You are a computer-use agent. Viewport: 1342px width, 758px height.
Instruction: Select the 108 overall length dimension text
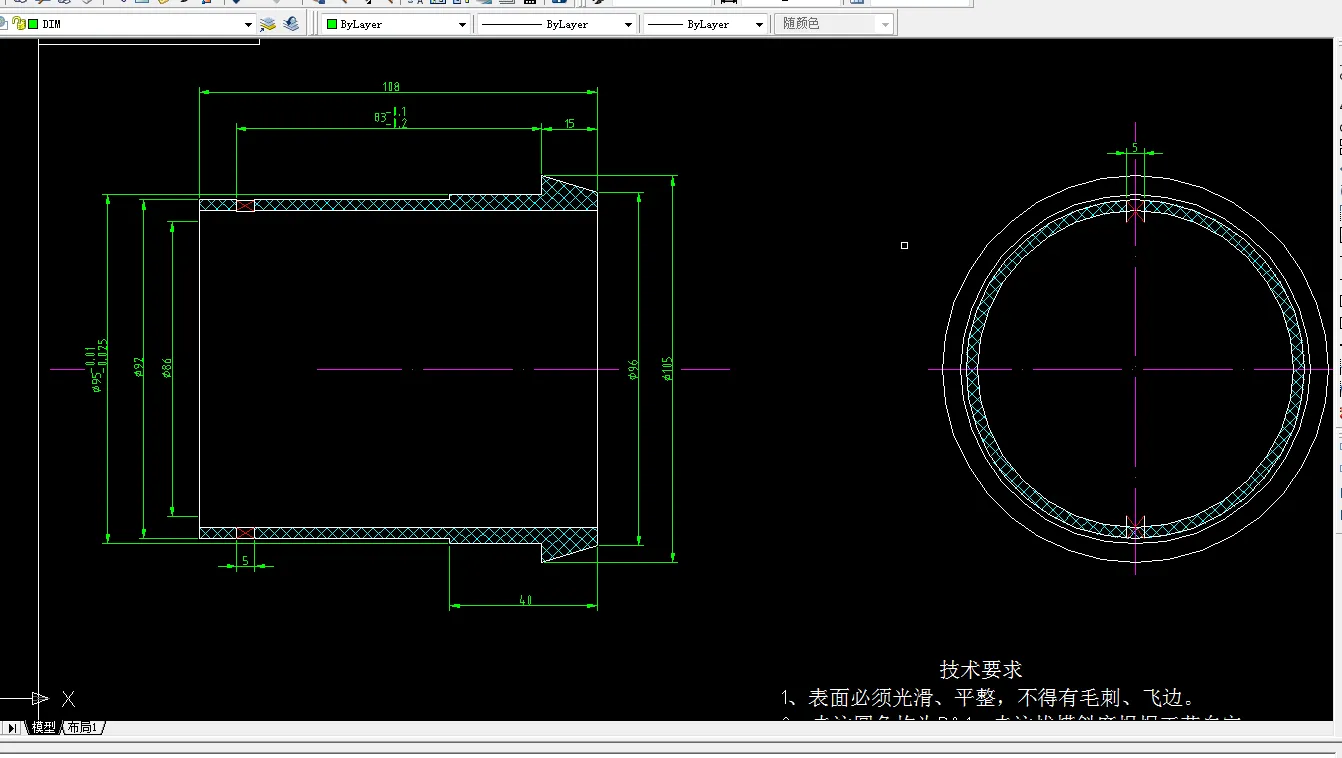click(x=391, y=87)
